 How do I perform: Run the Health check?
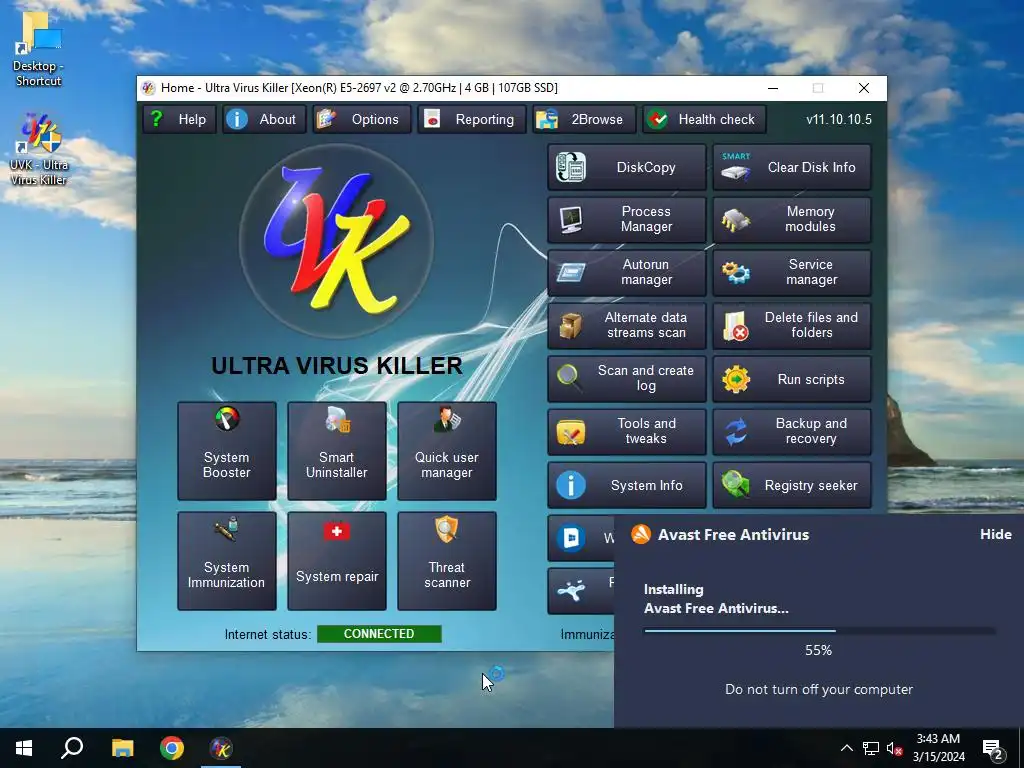coord(704,120)
